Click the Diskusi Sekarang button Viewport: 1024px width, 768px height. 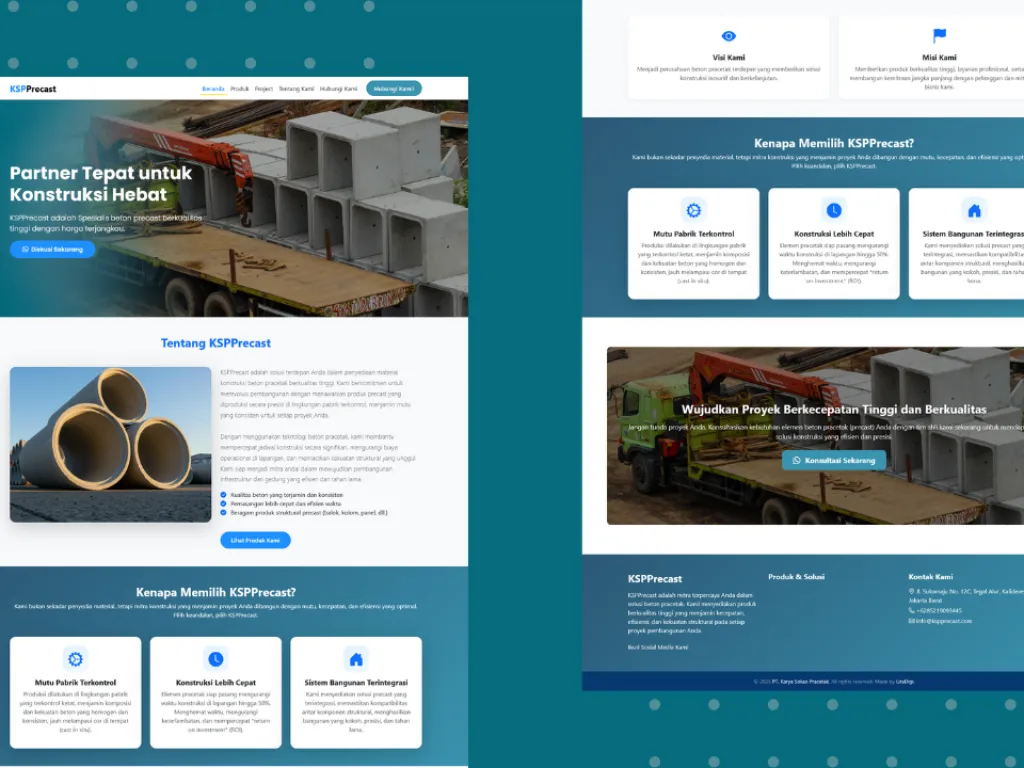pyautogui.click(x=52, y=249)
